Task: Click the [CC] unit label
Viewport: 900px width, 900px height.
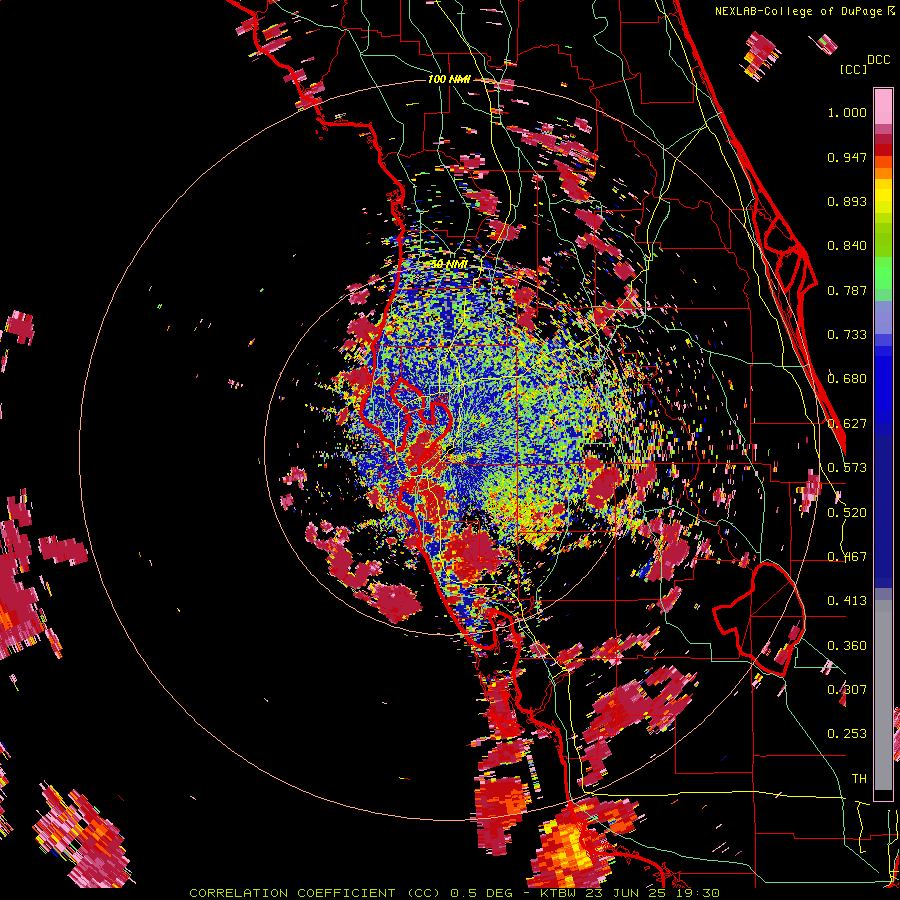Action: 853,69
